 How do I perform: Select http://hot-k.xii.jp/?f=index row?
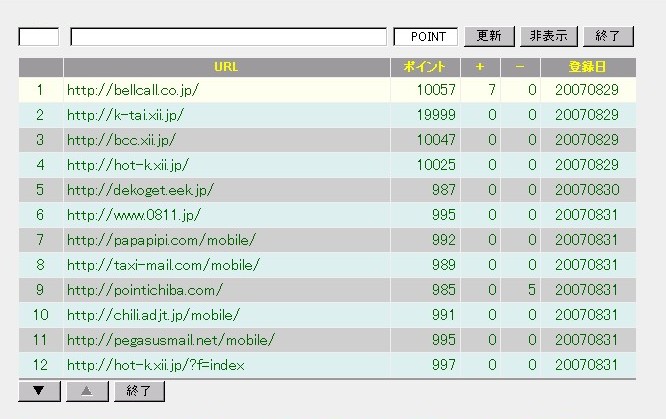point(327,365)
